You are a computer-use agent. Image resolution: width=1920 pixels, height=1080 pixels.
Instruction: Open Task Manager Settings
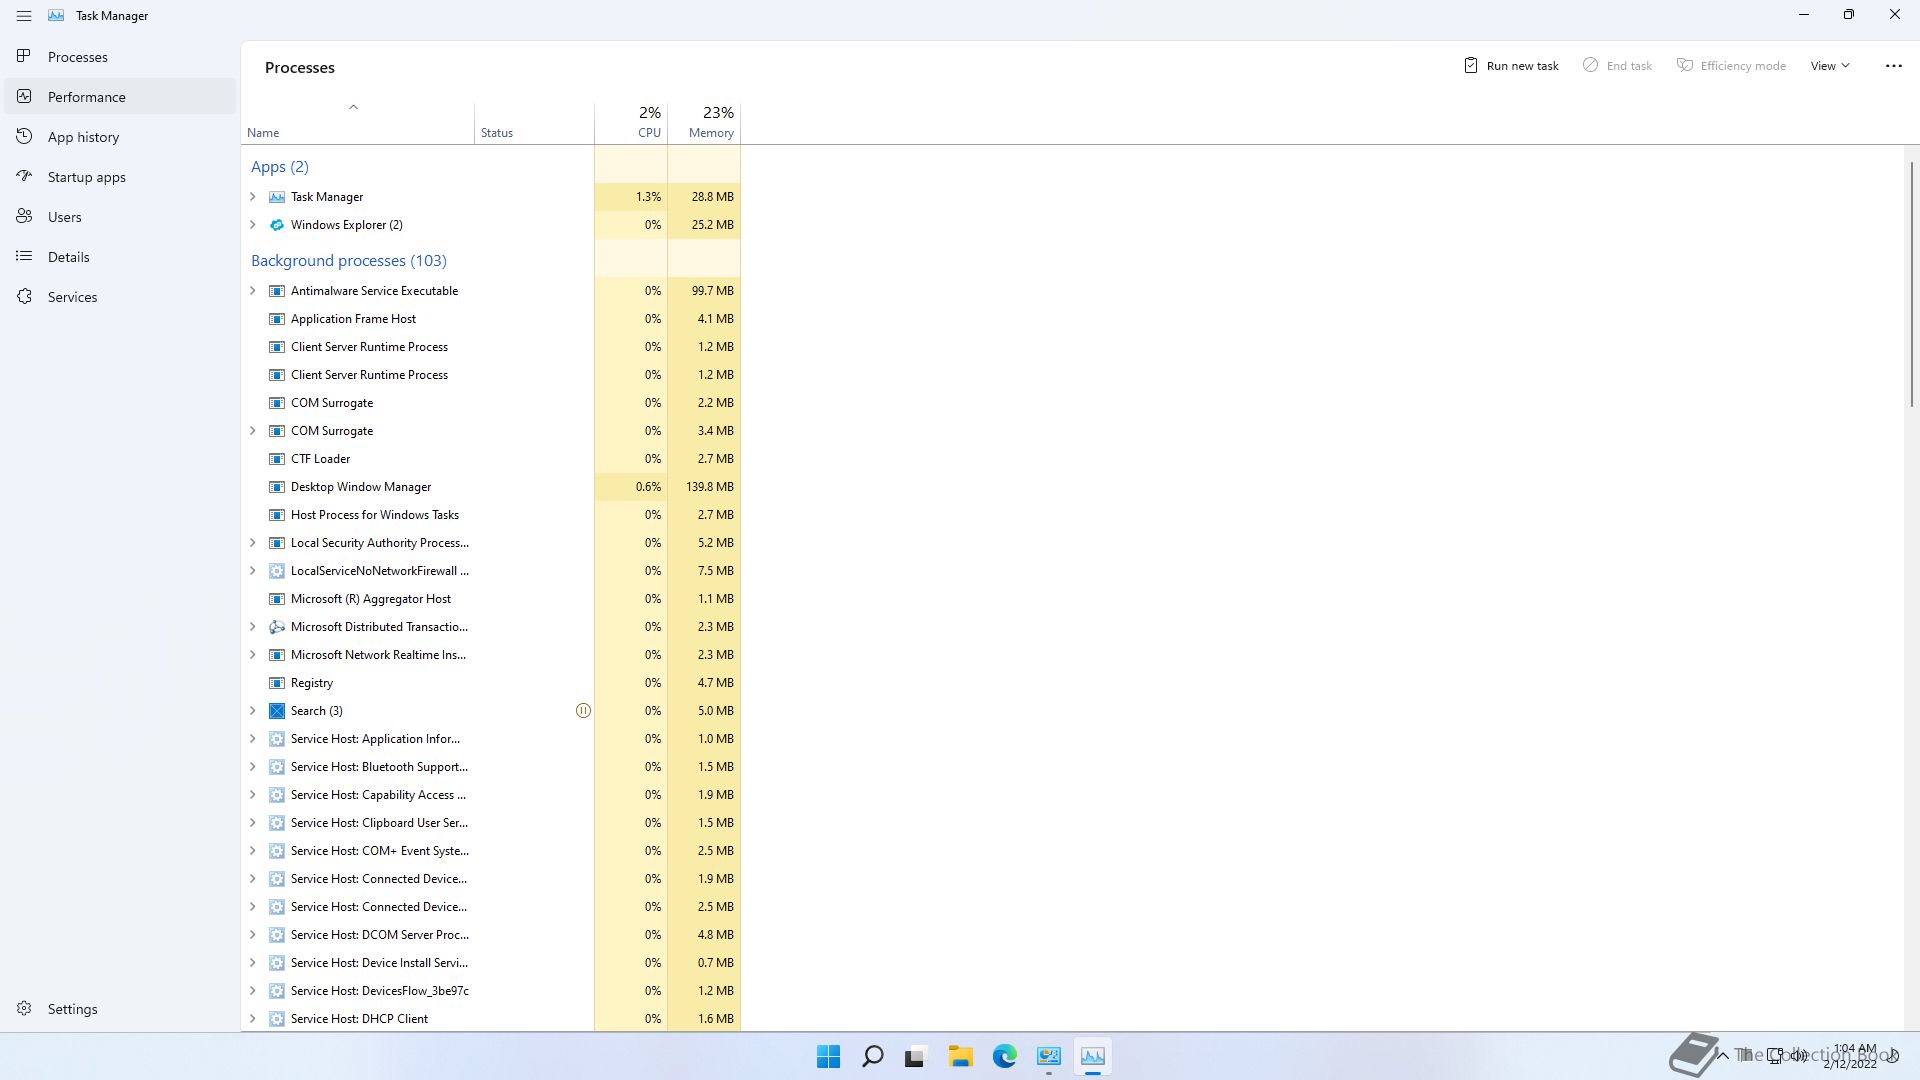click(x=120, y=1009)
